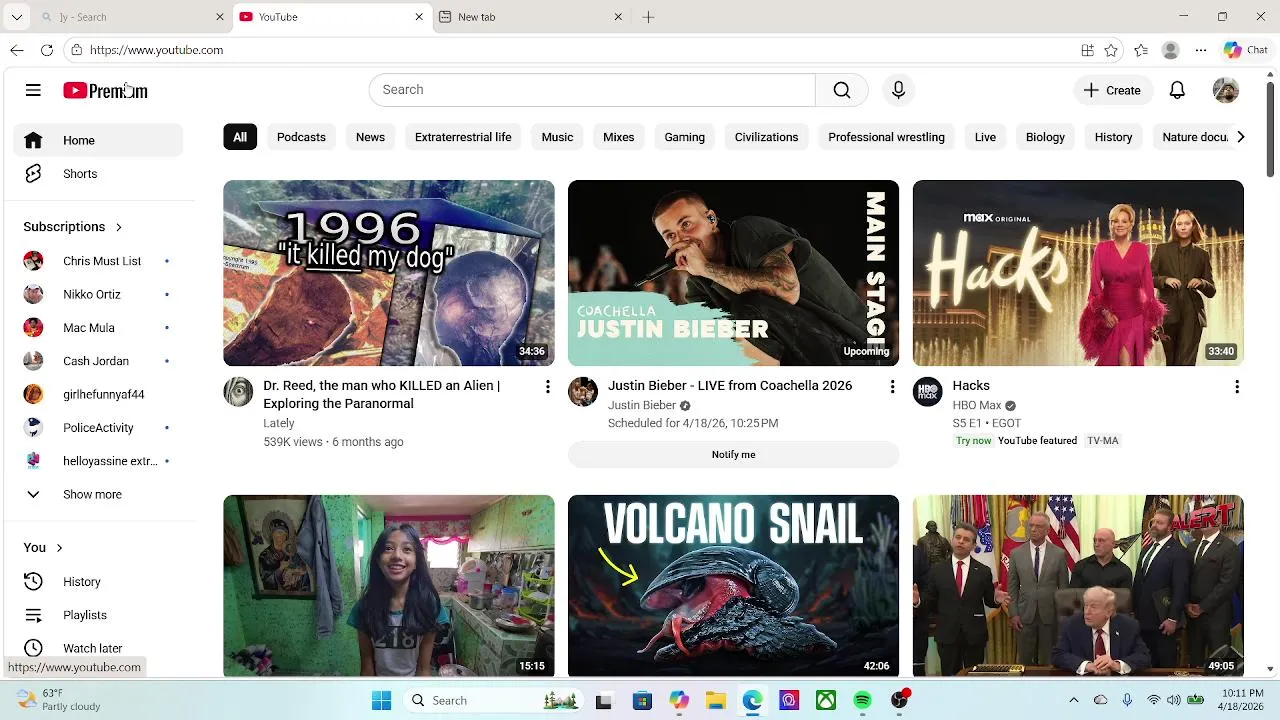The height and width of the screenshot is (720, 1280).
Task: Open the Xbox app from taskbar
Action: coord(825,701)
